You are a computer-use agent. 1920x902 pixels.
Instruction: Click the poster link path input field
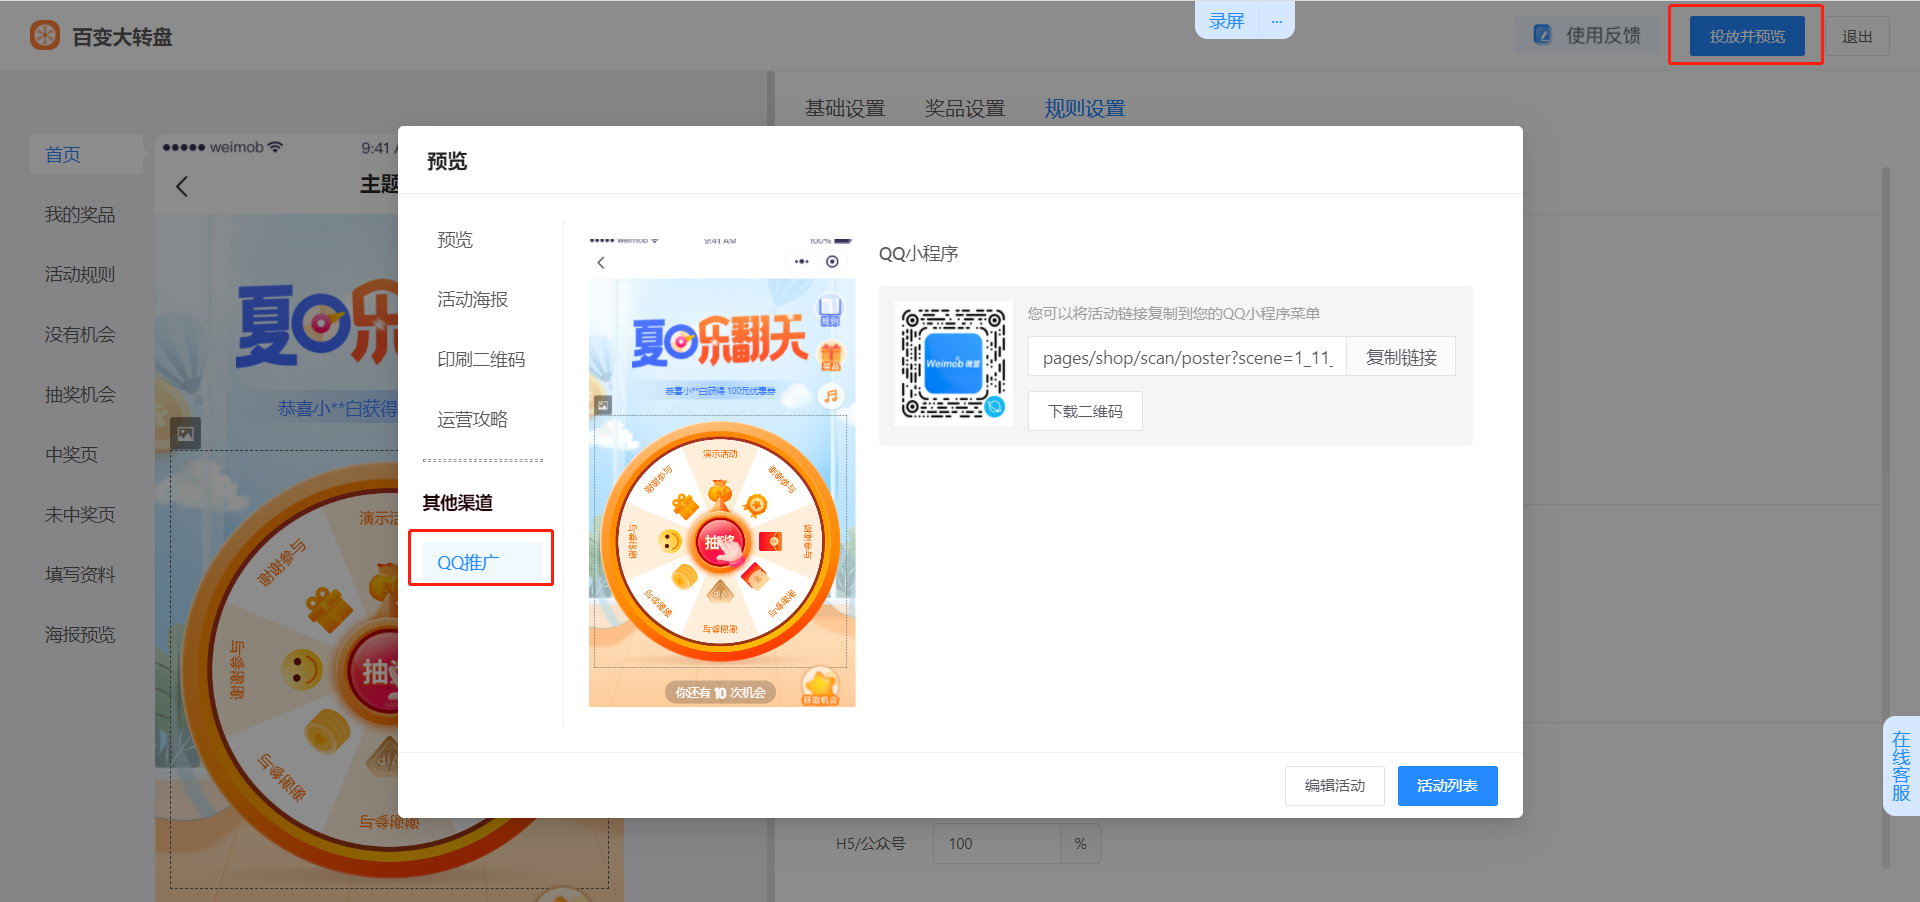(x=1187, y=357)
